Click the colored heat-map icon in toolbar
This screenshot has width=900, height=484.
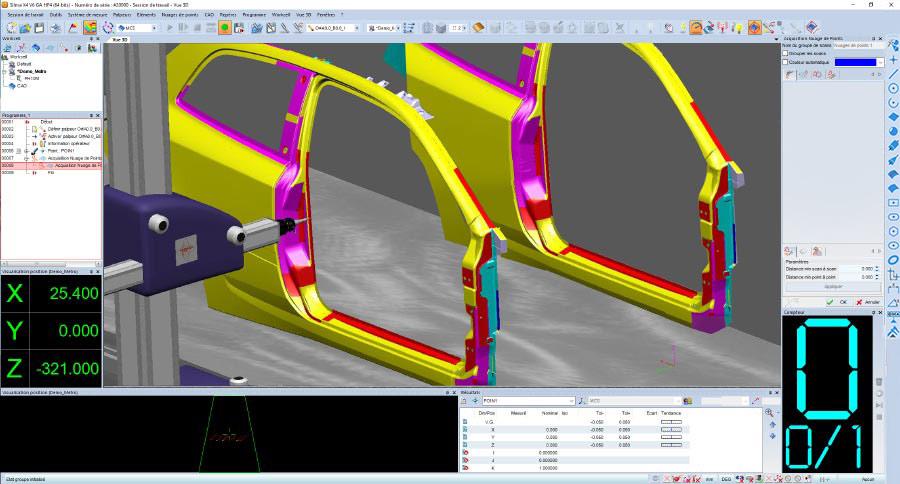90,28
